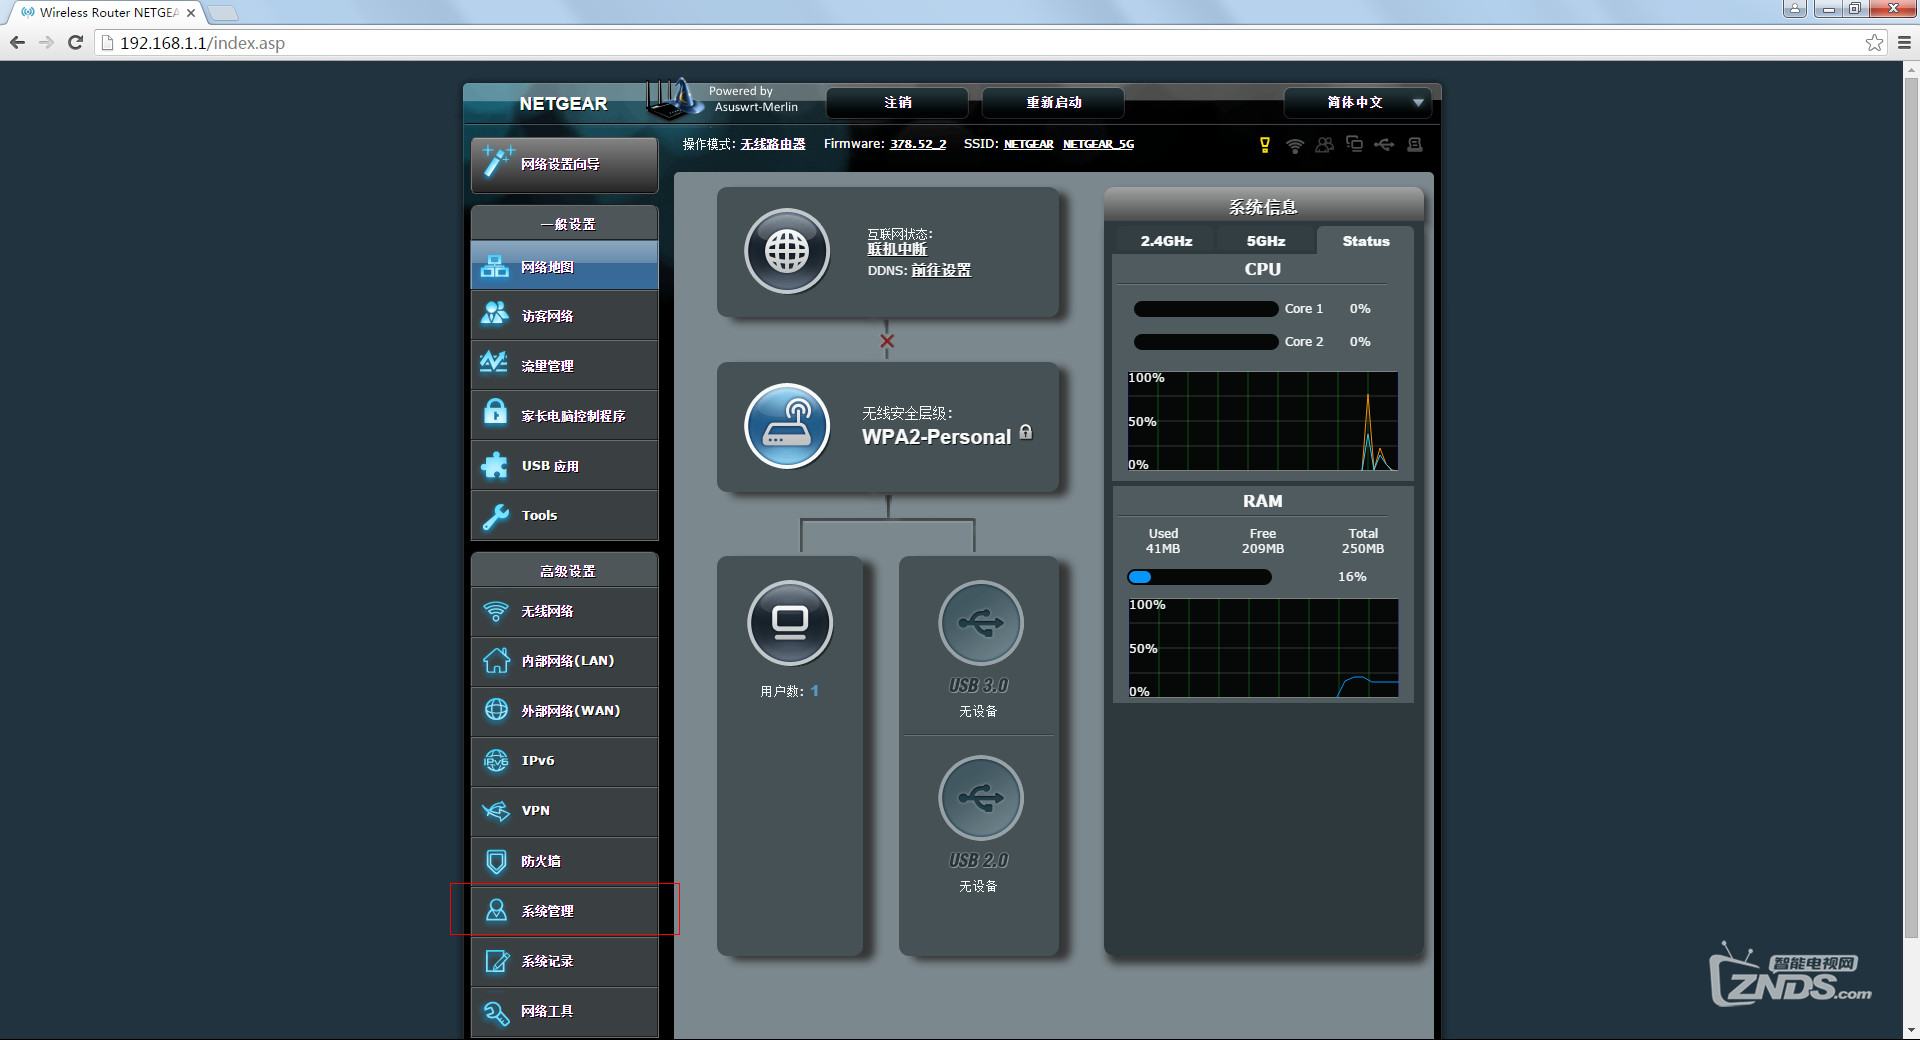Bookmark page with the star icon
Screen dimensions: 1920x1040
[1874, 43]
